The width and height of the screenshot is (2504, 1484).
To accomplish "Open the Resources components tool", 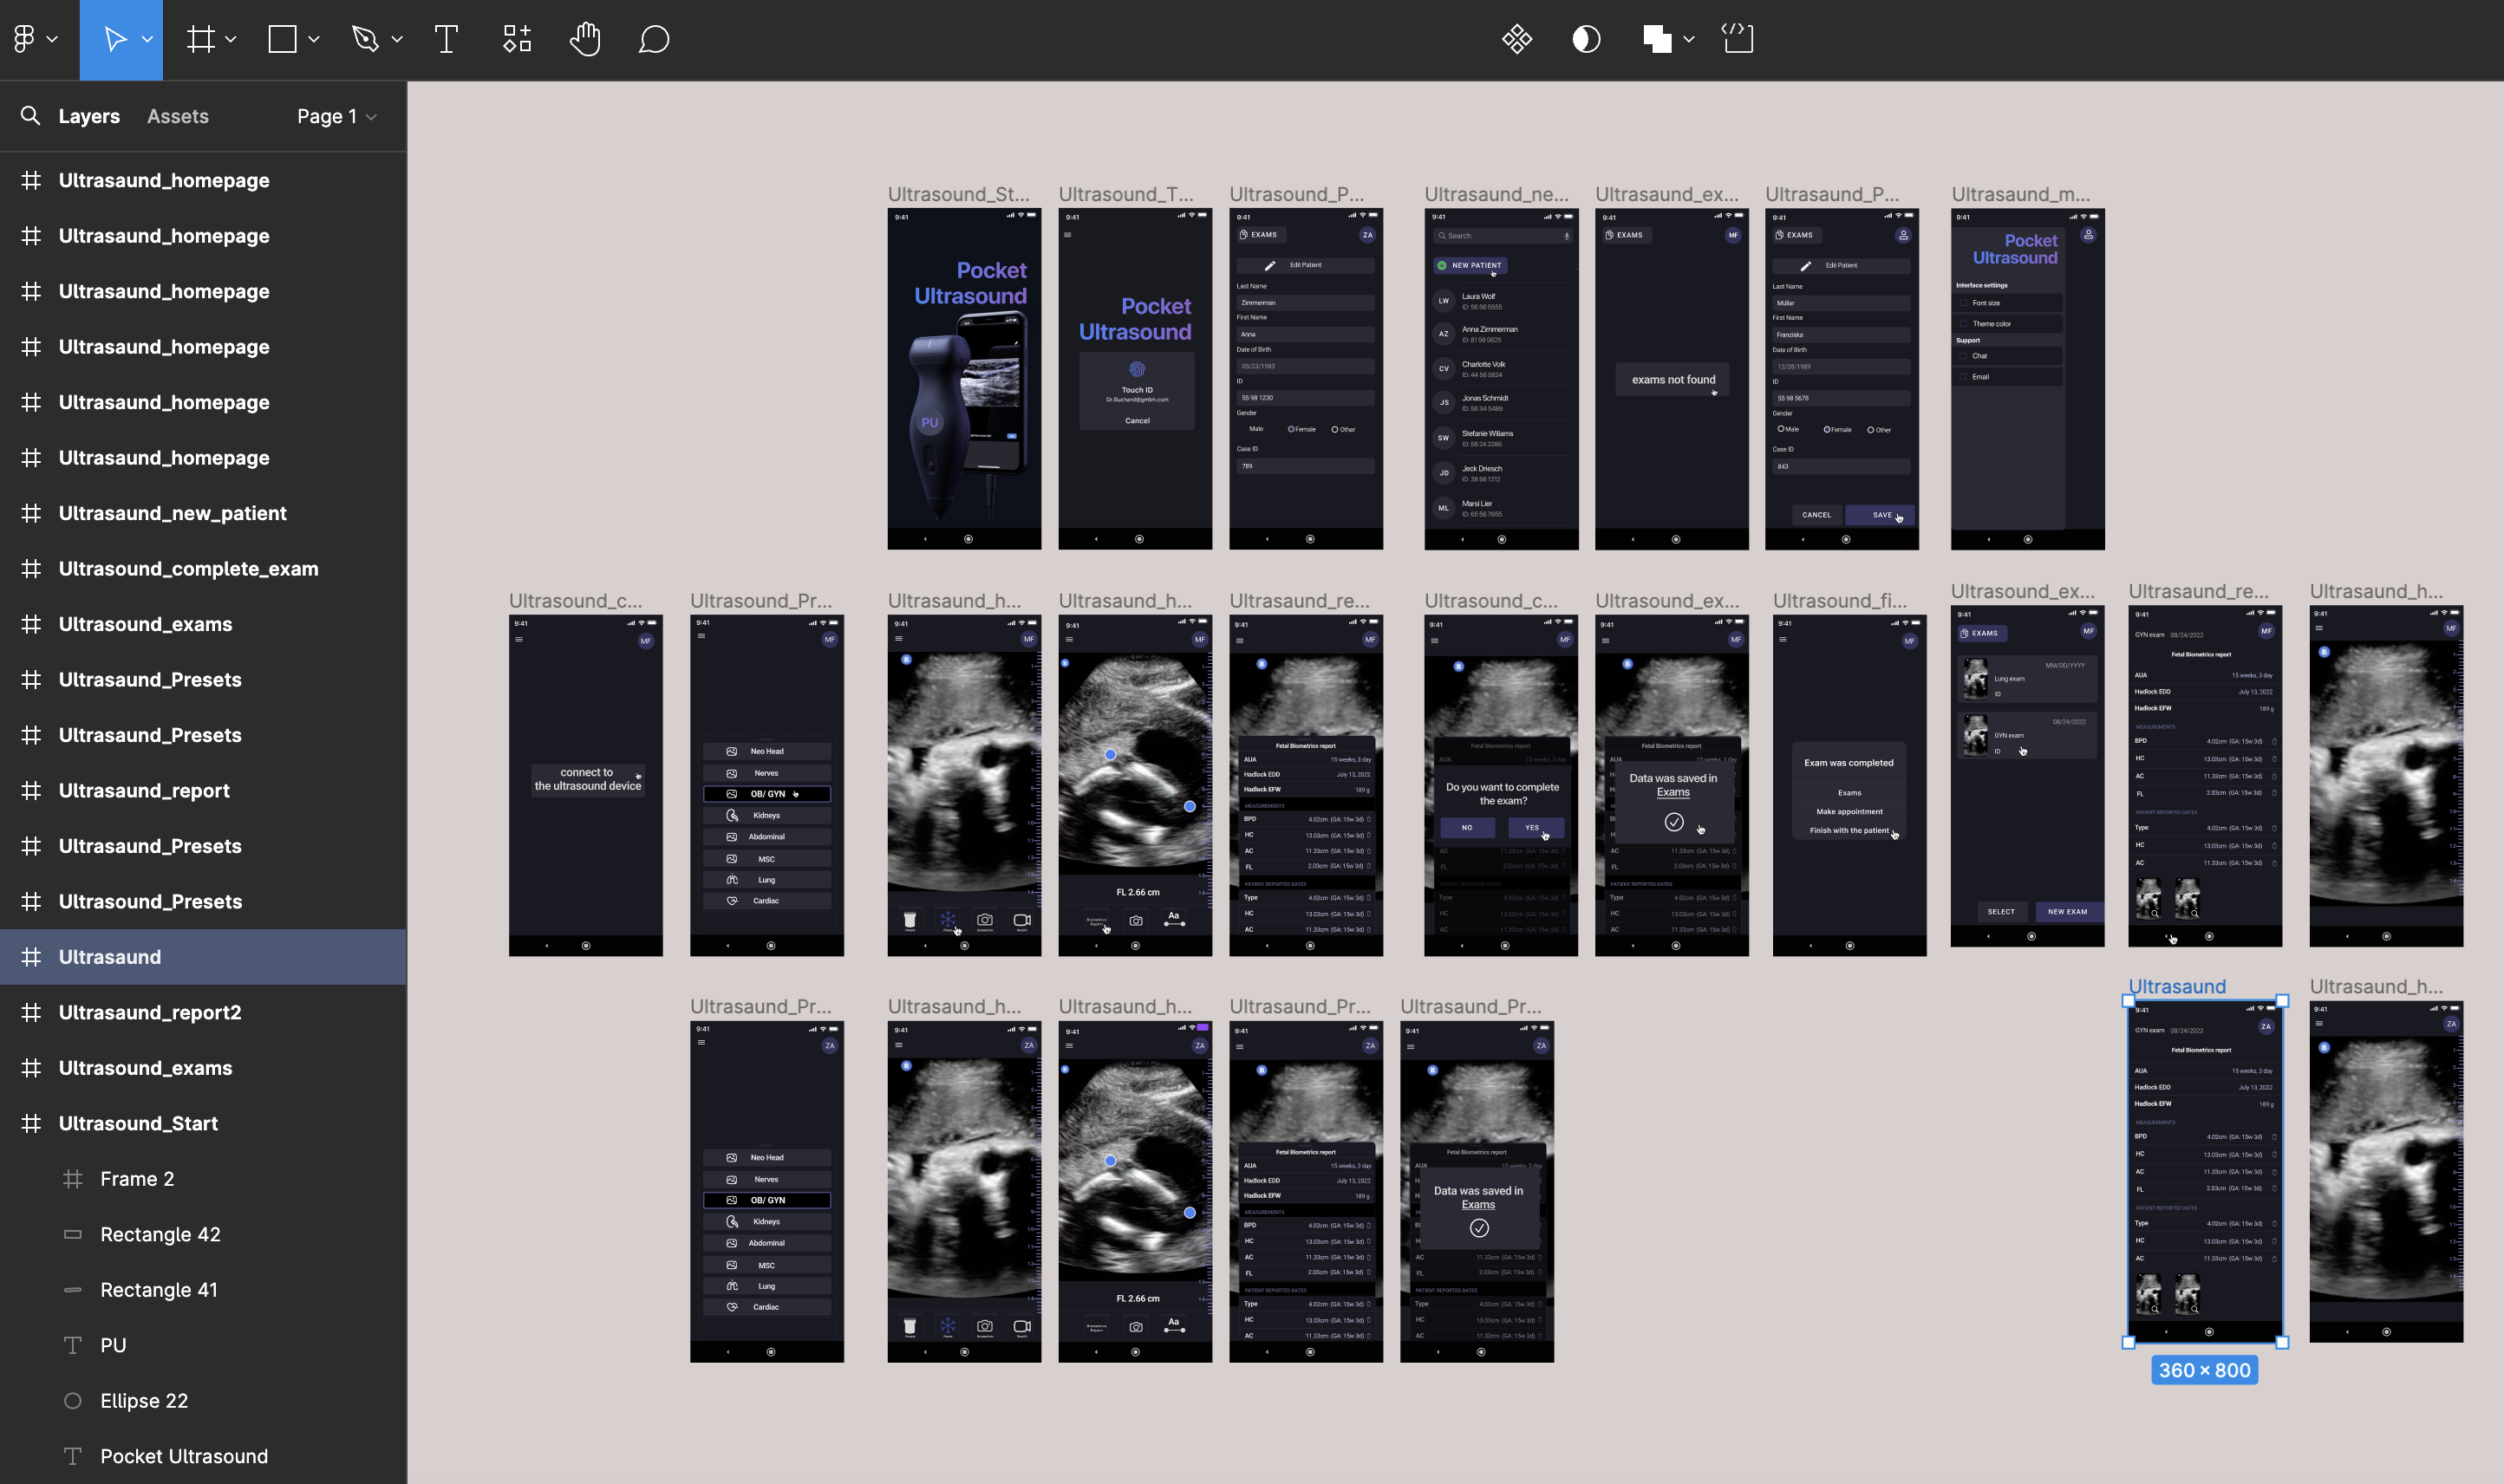I will (516, 40).
